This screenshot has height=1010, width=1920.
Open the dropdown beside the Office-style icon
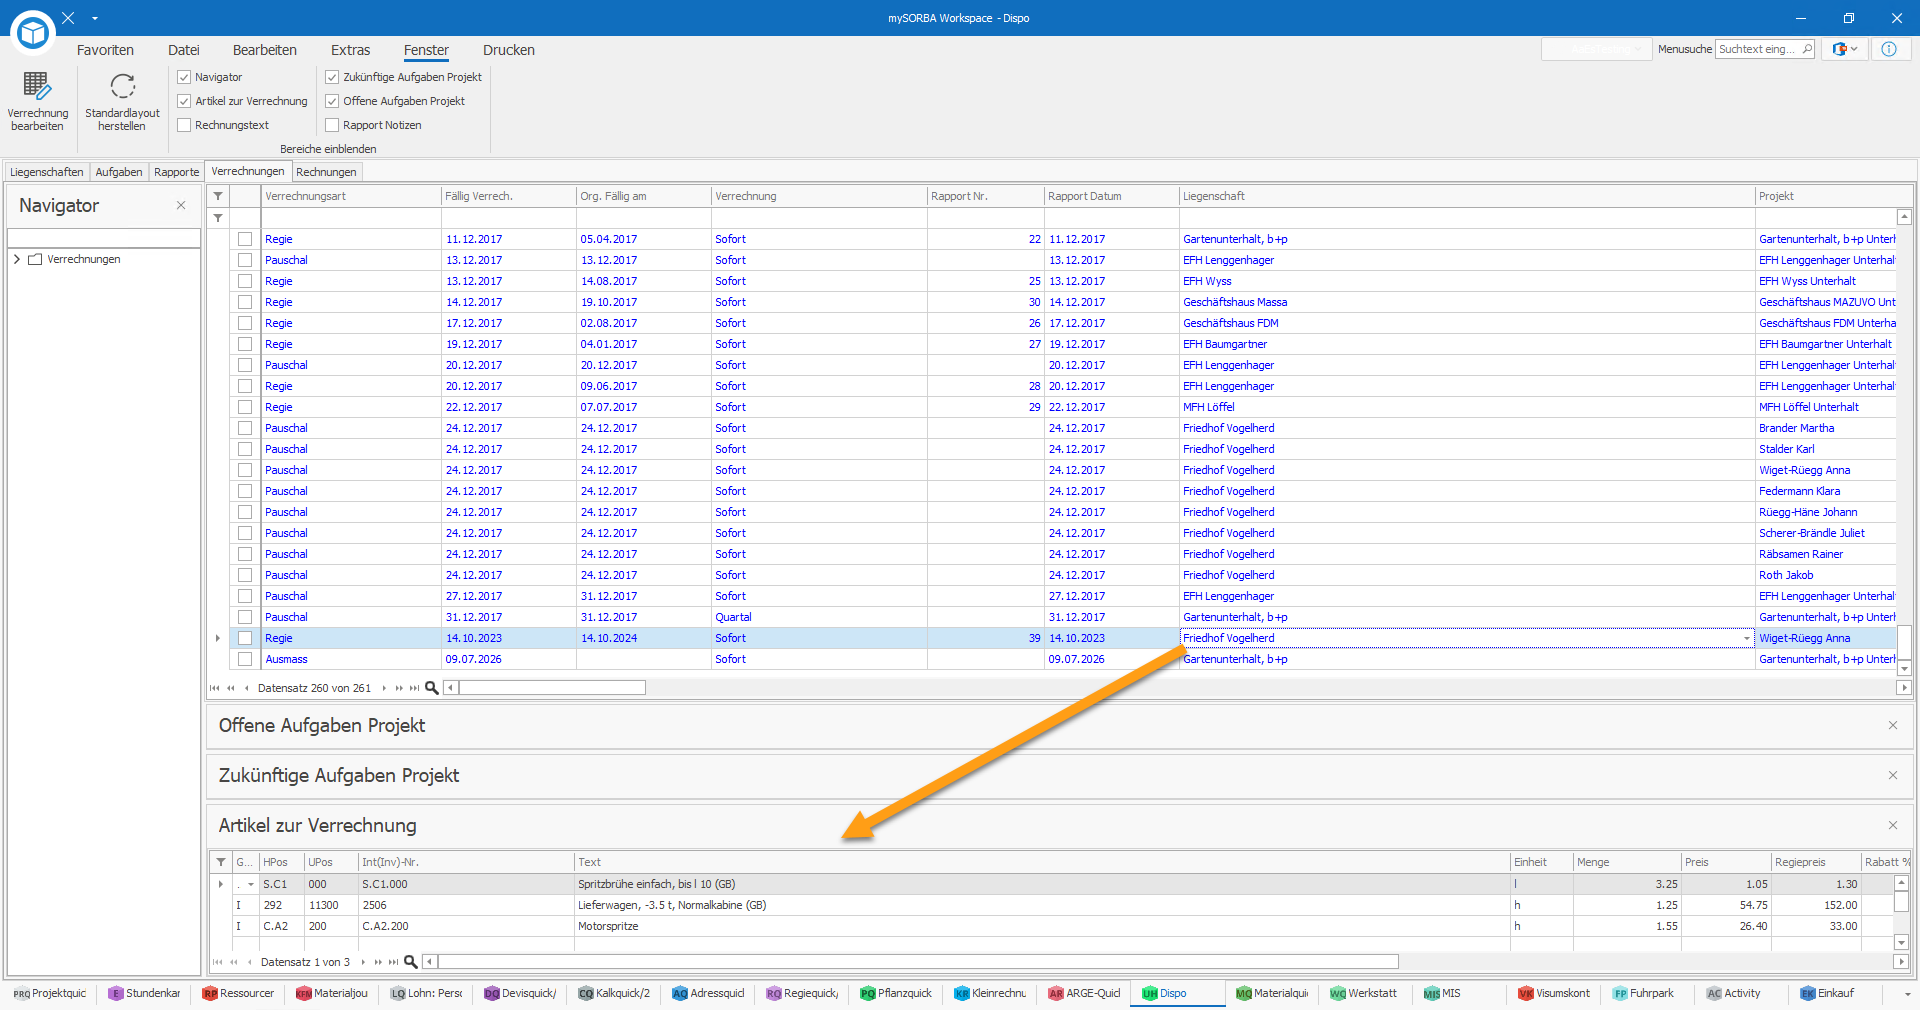1854,49
